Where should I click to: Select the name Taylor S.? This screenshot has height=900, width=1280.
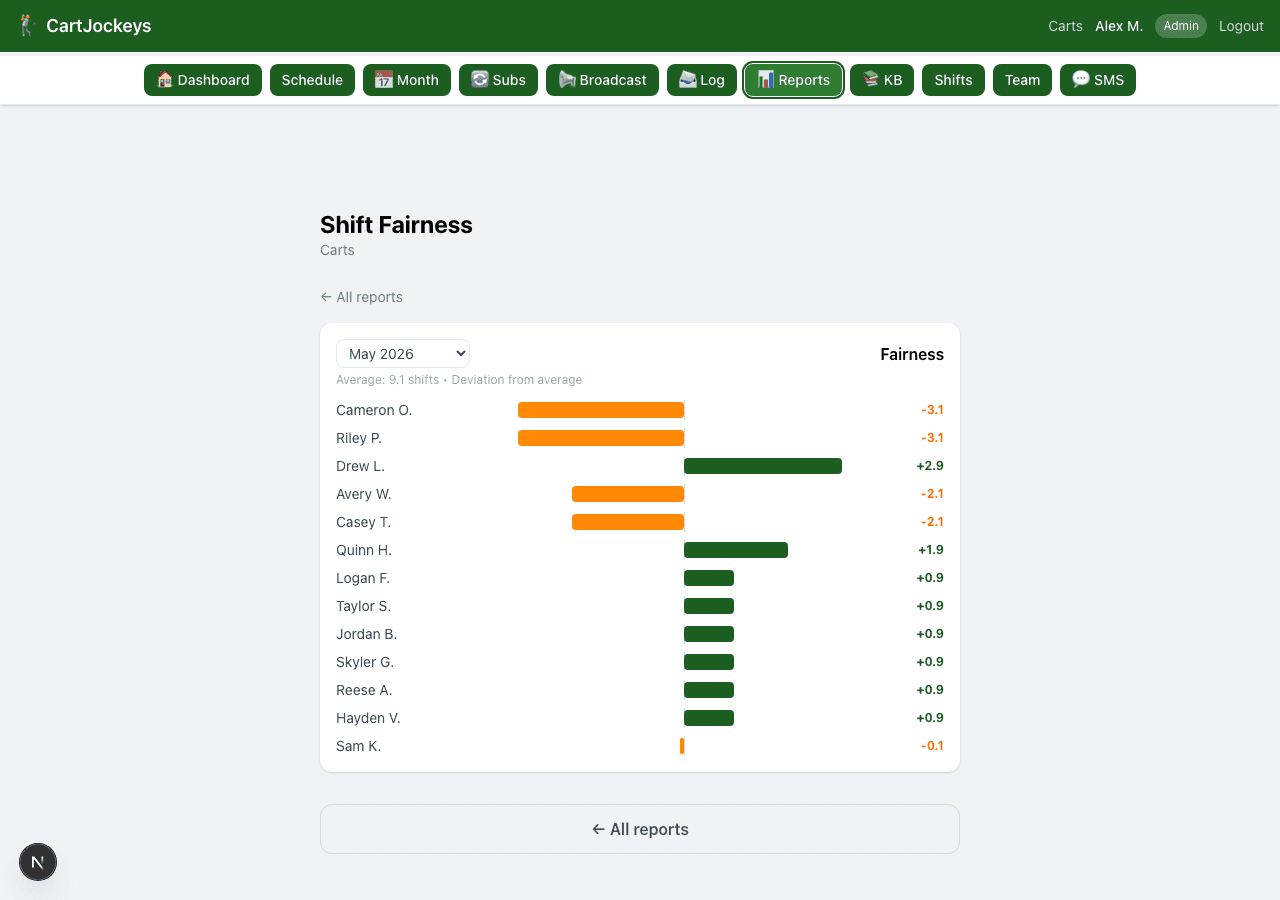click(363, 606)
